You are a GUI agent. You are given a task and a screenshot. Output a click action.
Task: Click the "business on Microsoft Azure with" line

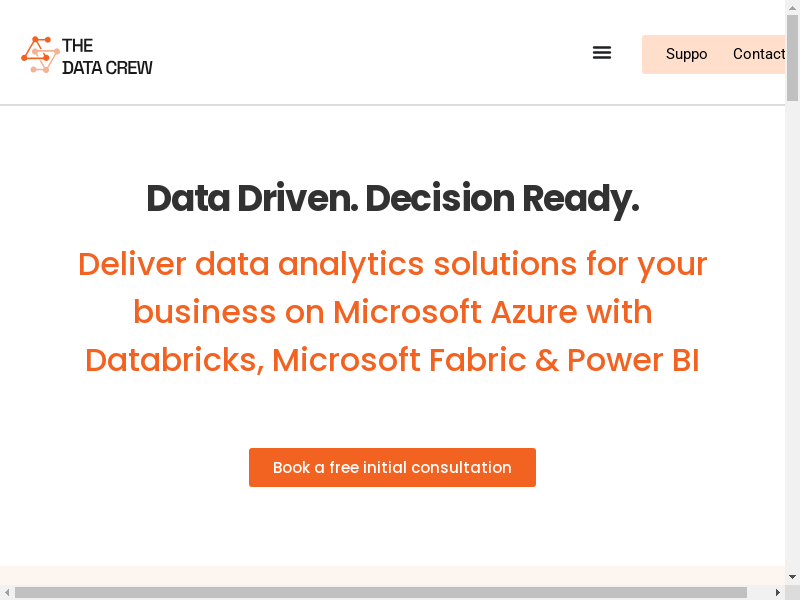[392, 312]
